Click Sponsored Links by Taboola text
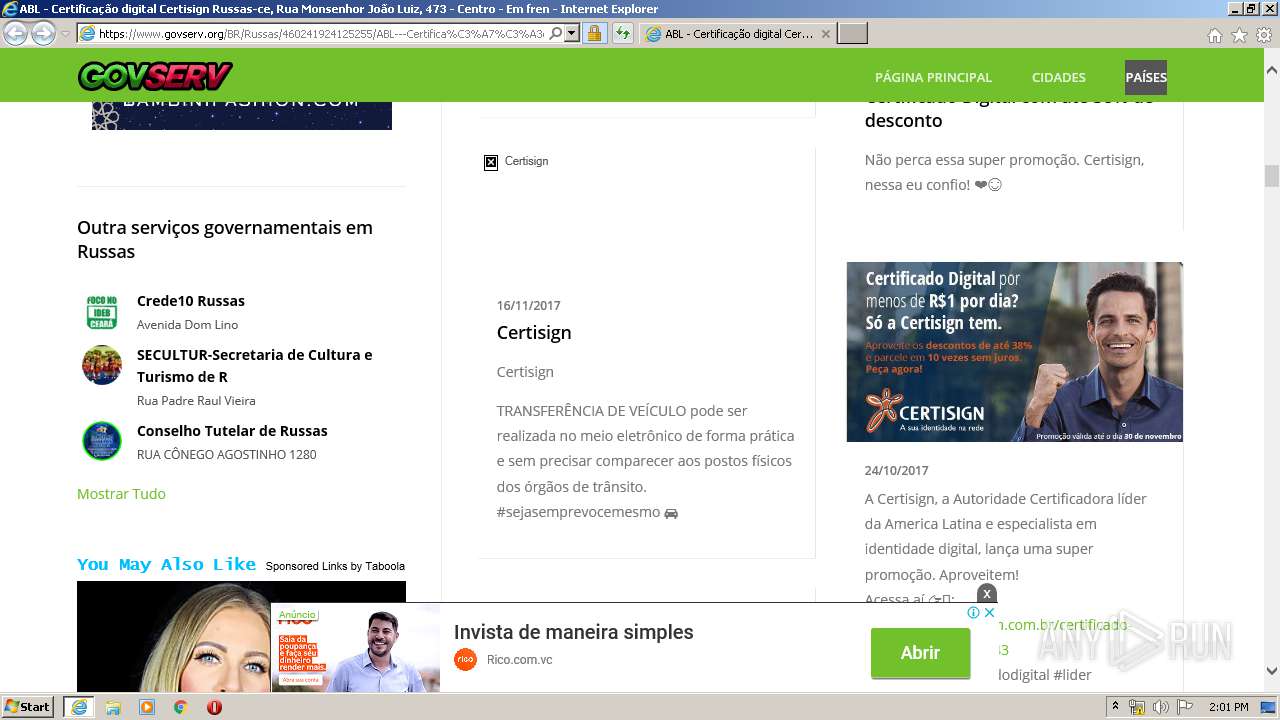 coord(335,566)
